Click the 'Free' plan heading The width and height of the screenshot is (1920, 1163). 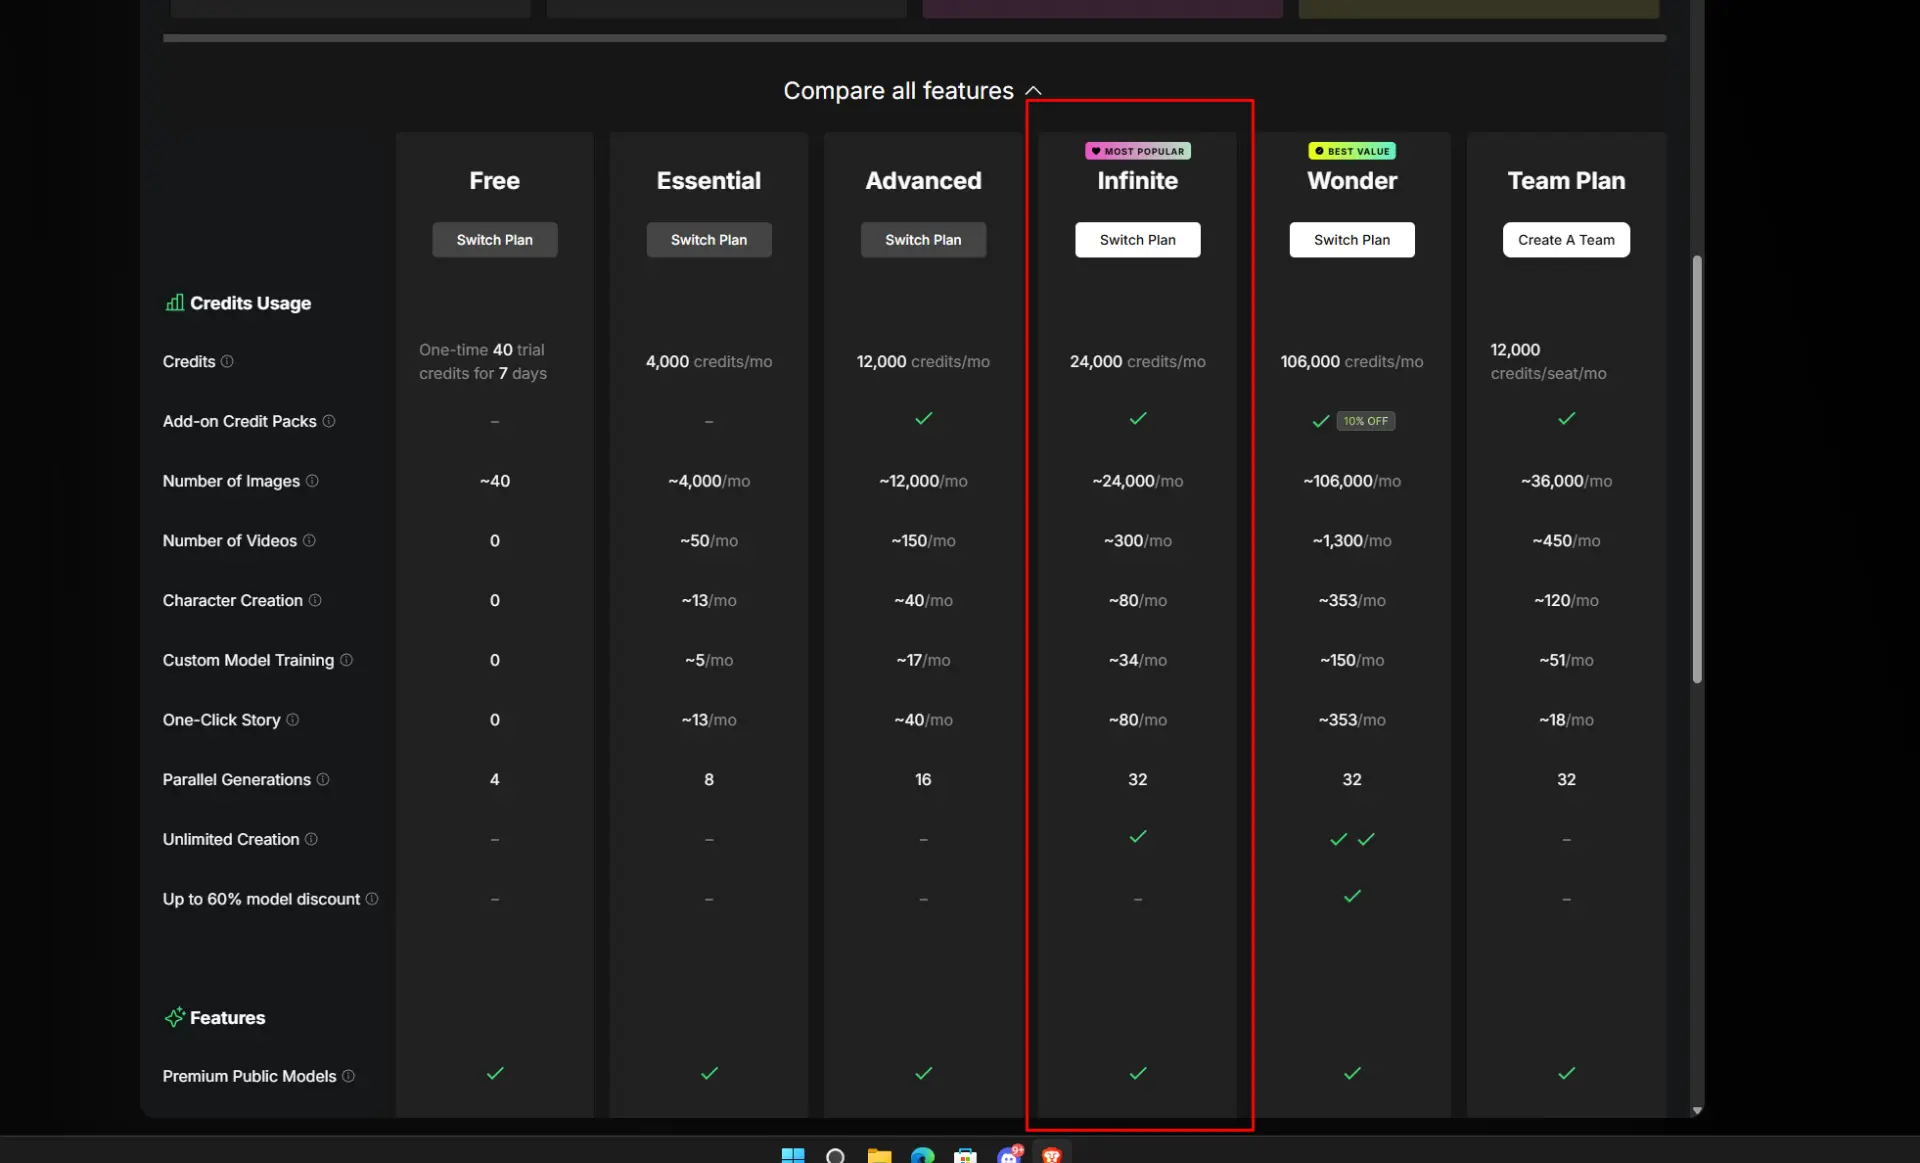[x=494, y=181]
